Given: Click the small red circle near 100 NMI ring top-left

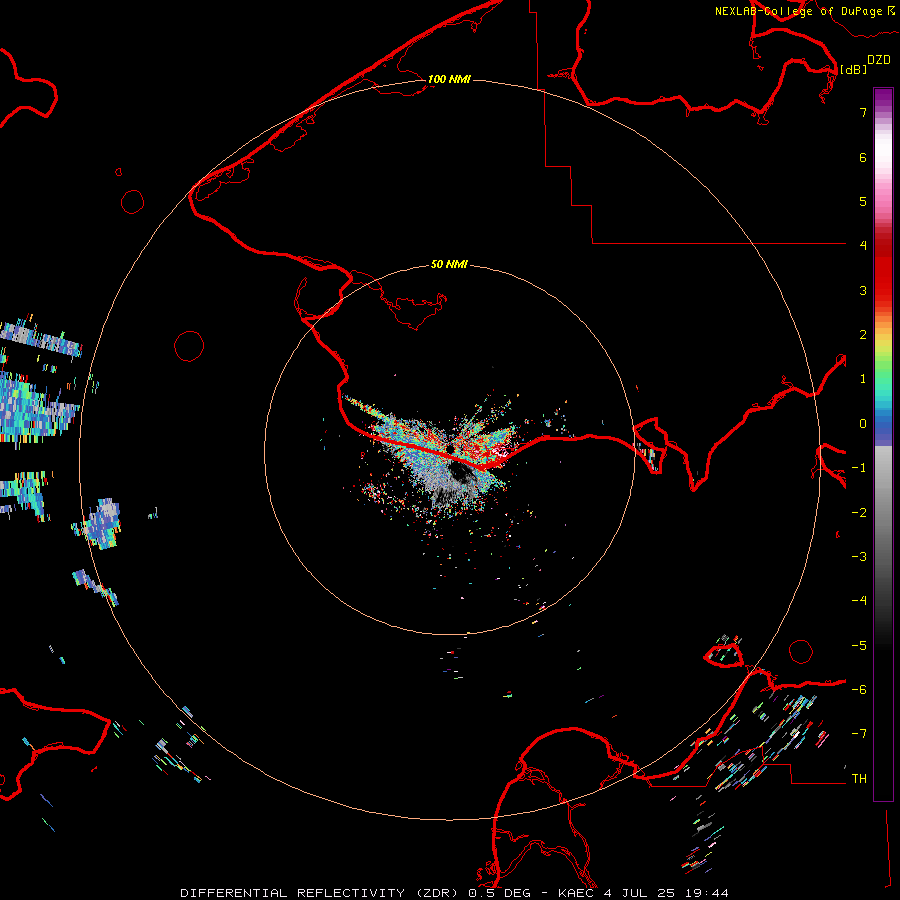Looking at the screenshot, I should pos(133,202).
